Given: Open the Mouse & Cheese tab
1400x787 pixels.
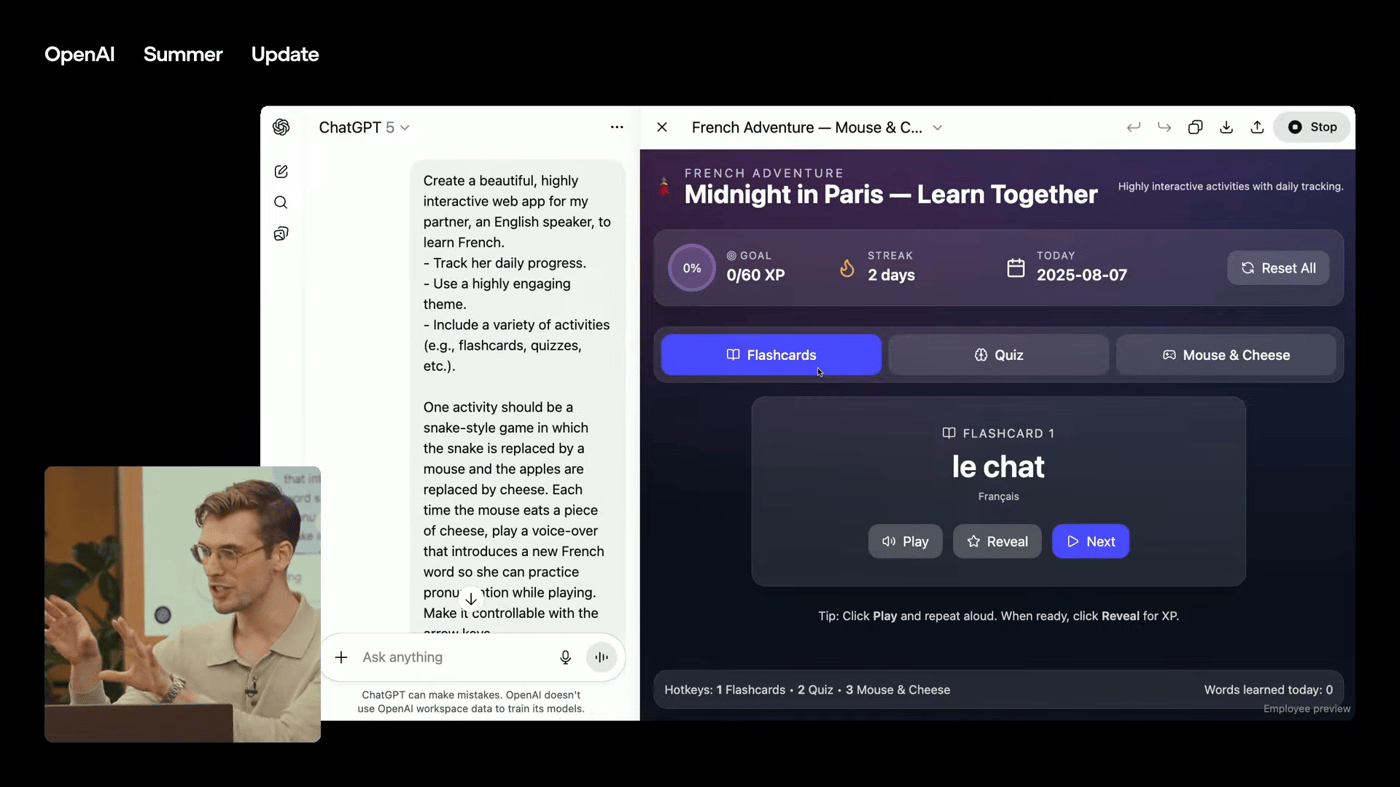Looking at the screenshot, I should coord(1225,355).
